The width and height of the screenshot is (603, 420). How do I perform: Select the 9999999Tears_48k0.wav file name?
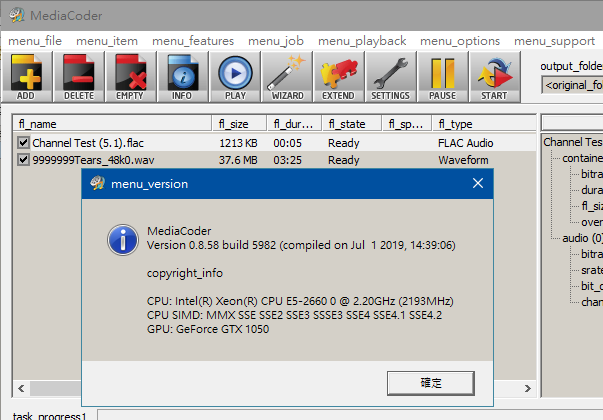[93, 160]
